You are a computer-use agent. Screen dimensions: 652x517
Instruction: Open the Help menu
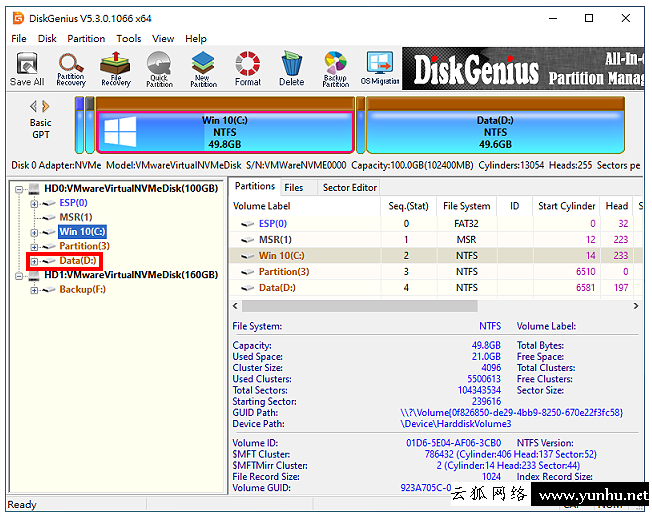[x=195, y=39]
